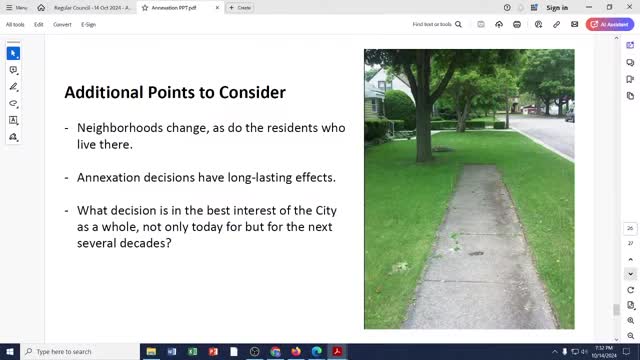Open File Explorer from taskbar
The width and height of the screenshot is (640, 360).
[151, 351]
